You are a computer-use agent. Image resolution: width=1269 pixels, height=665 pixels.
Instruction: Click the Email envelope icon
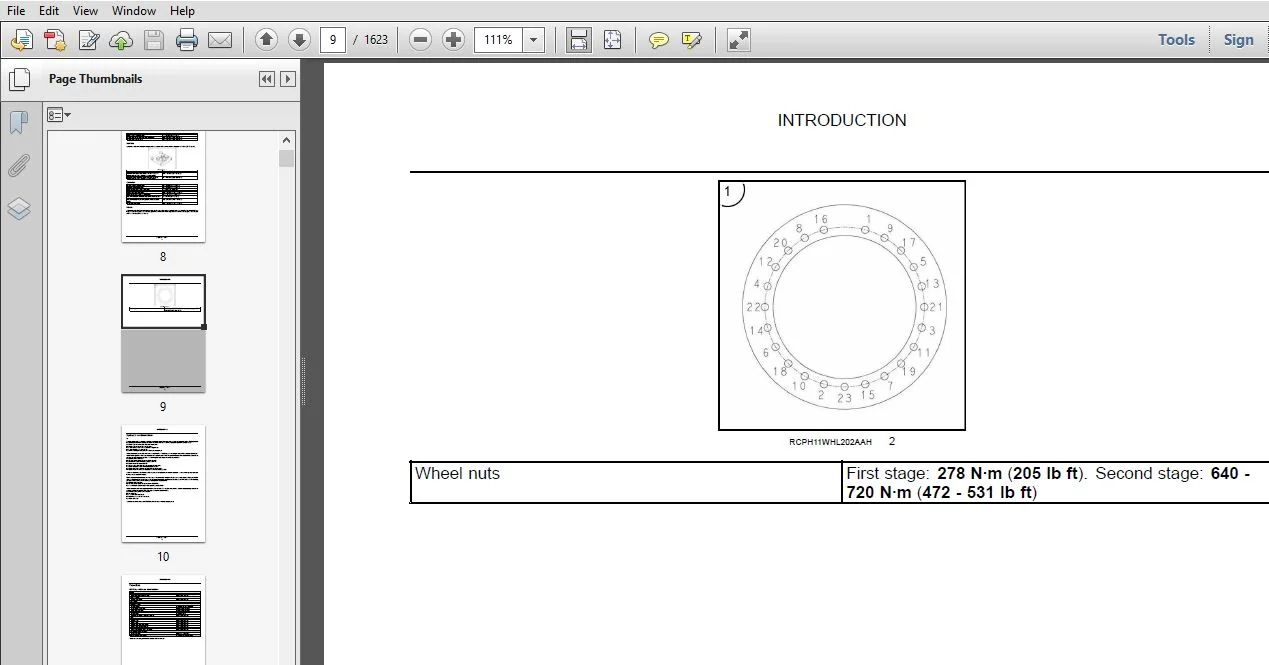click(220, 40)
